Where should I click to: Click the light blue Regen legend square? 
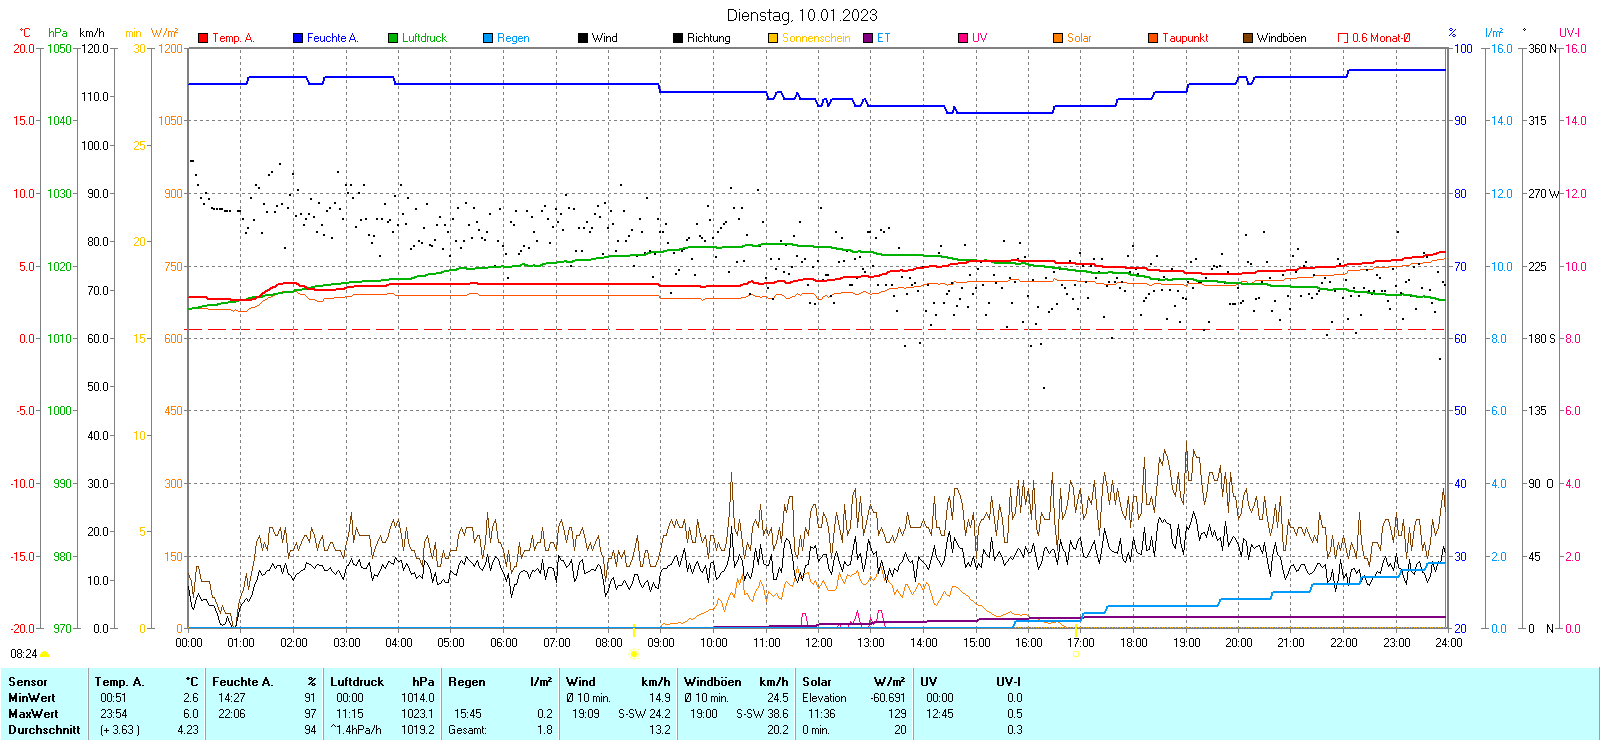(488, 38)
